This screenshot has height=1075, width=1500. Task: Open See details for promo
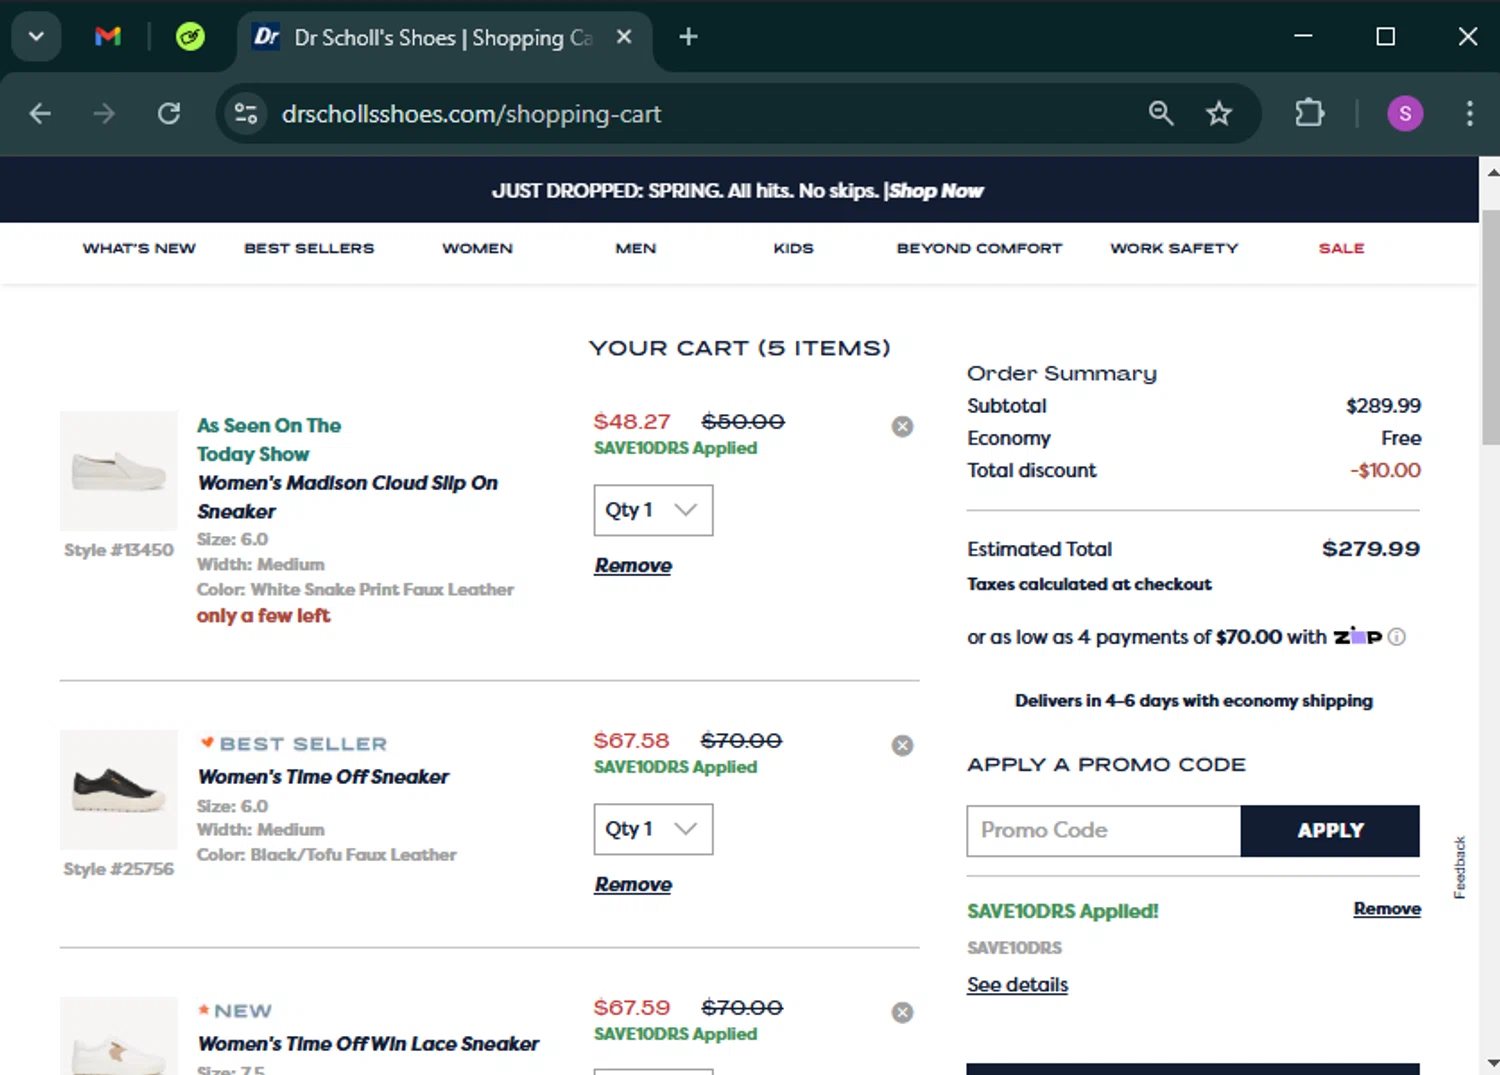[x=1017, y=985]
